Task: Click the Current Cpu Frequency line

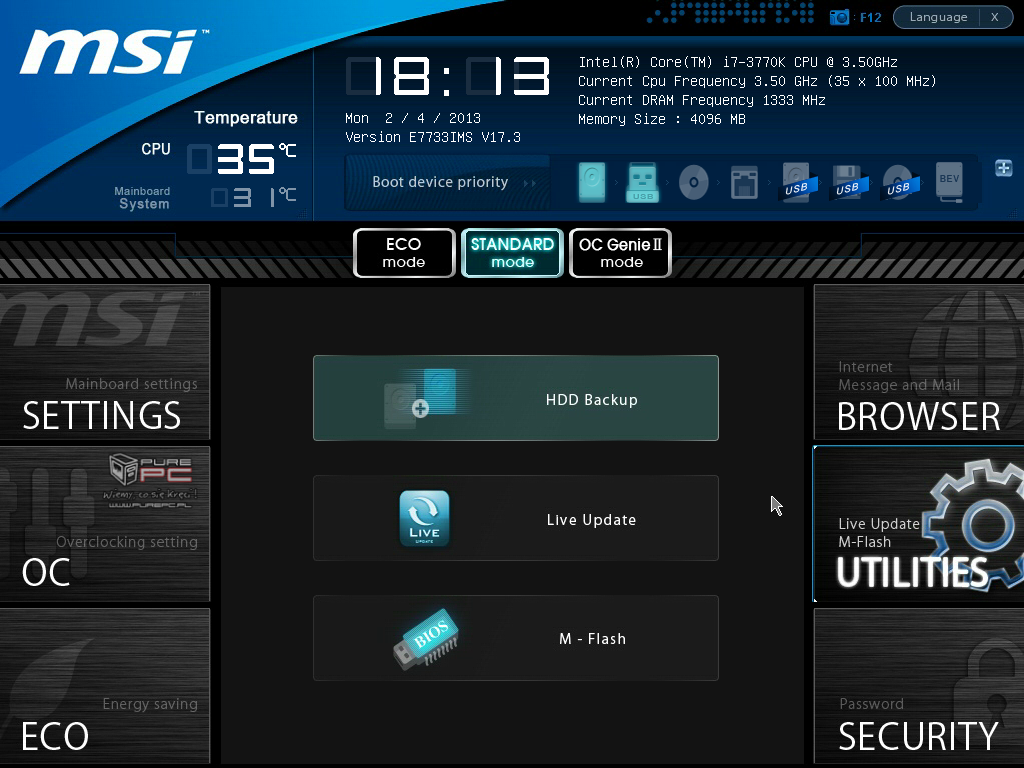Action: (758, 81)
